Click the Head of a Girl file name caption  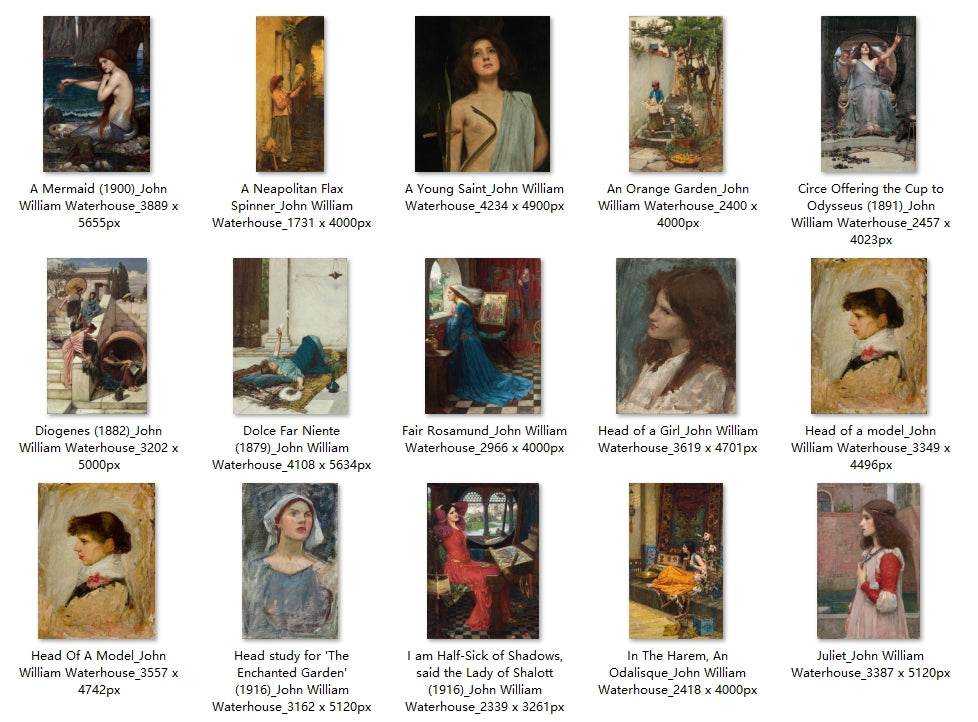pyautogui.click(x=678, y=439)
